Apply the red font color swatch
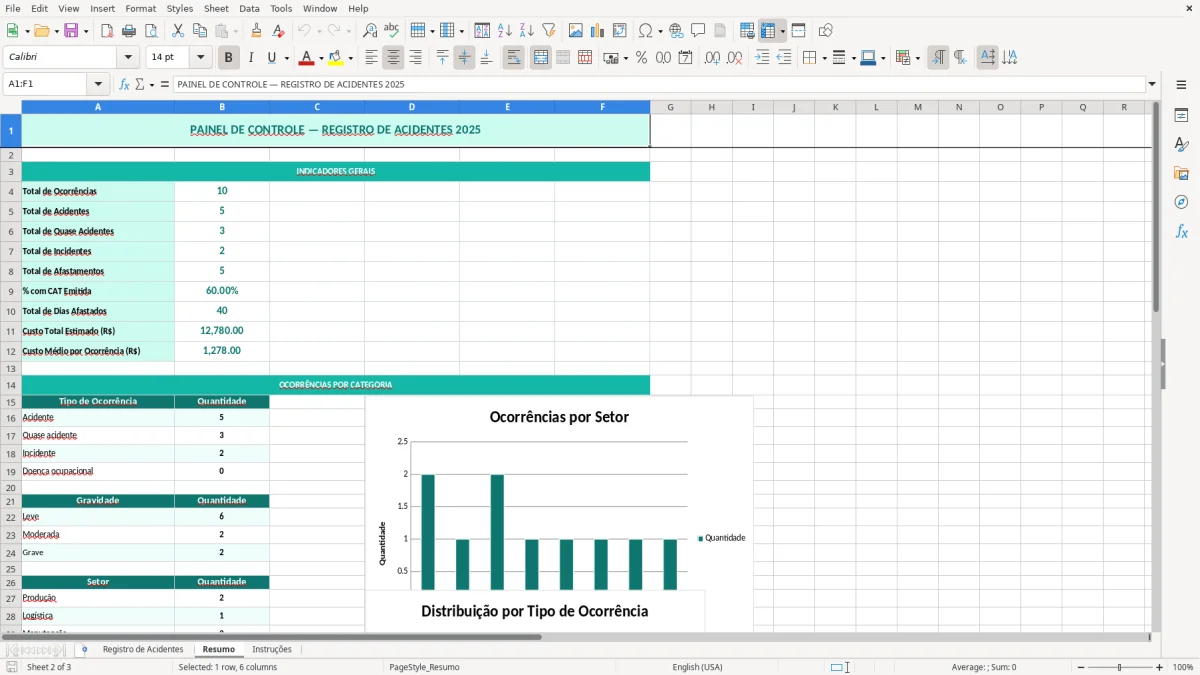Viewport: 1200px width, 675px height. pos(306,58)
